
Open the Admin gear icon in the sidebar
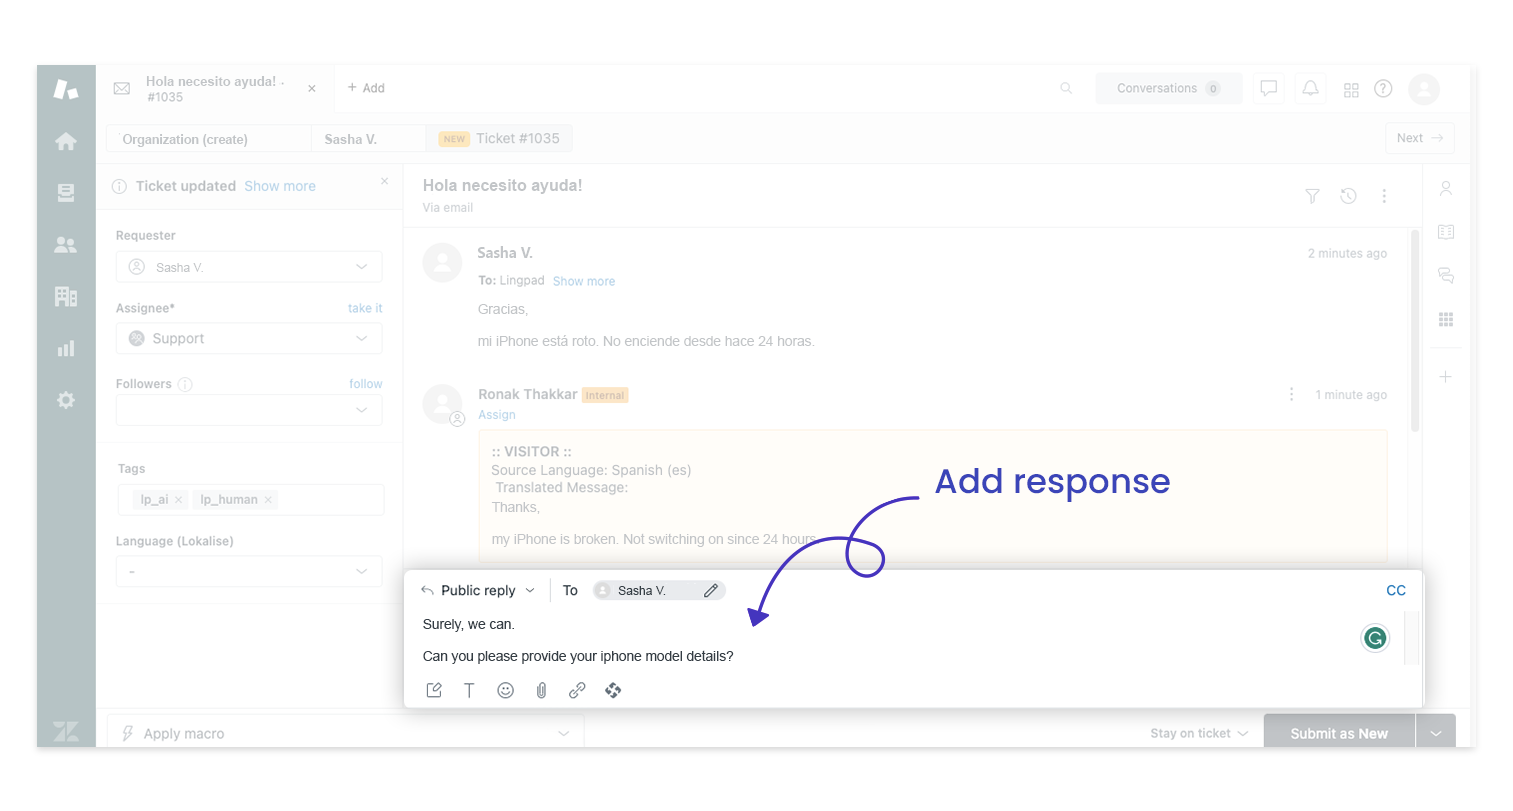66,400
